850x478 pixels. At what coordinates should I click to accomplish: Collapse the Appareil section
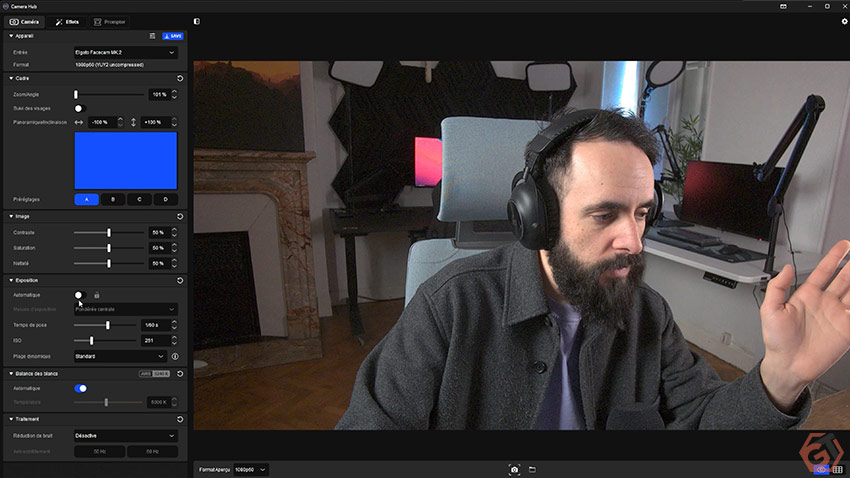click(11, 36)
